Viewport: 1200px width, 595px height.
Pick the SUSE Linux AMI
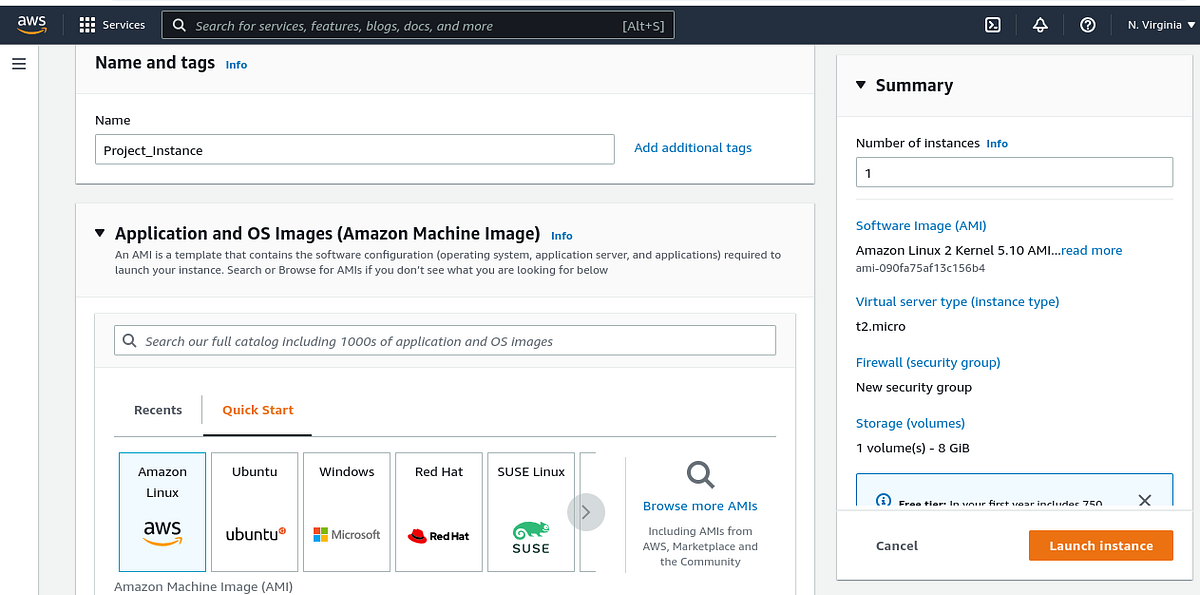(x=530, y=511)
